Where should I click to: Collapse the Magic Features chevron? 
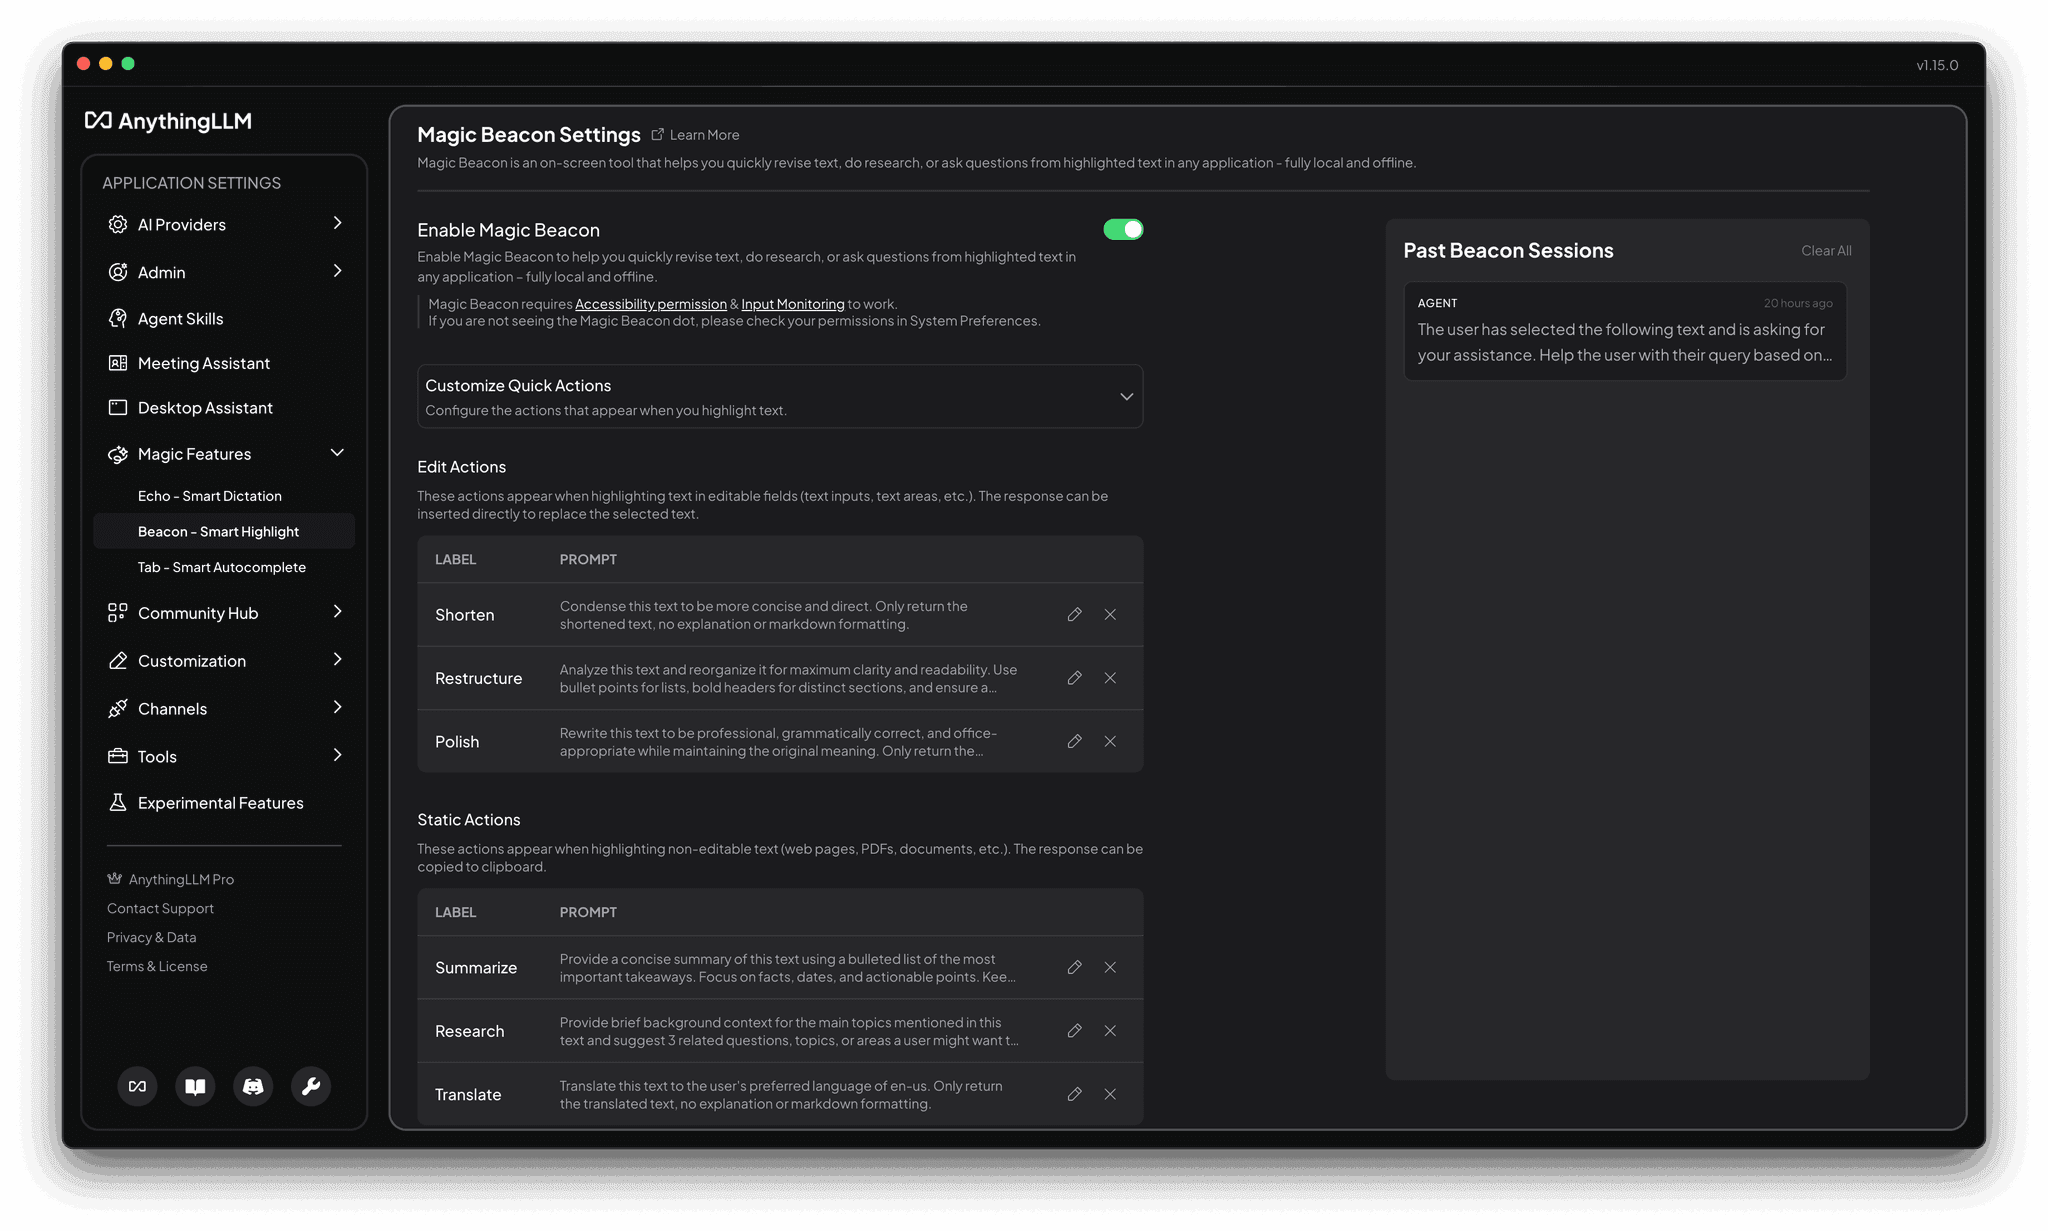[337, 453]
